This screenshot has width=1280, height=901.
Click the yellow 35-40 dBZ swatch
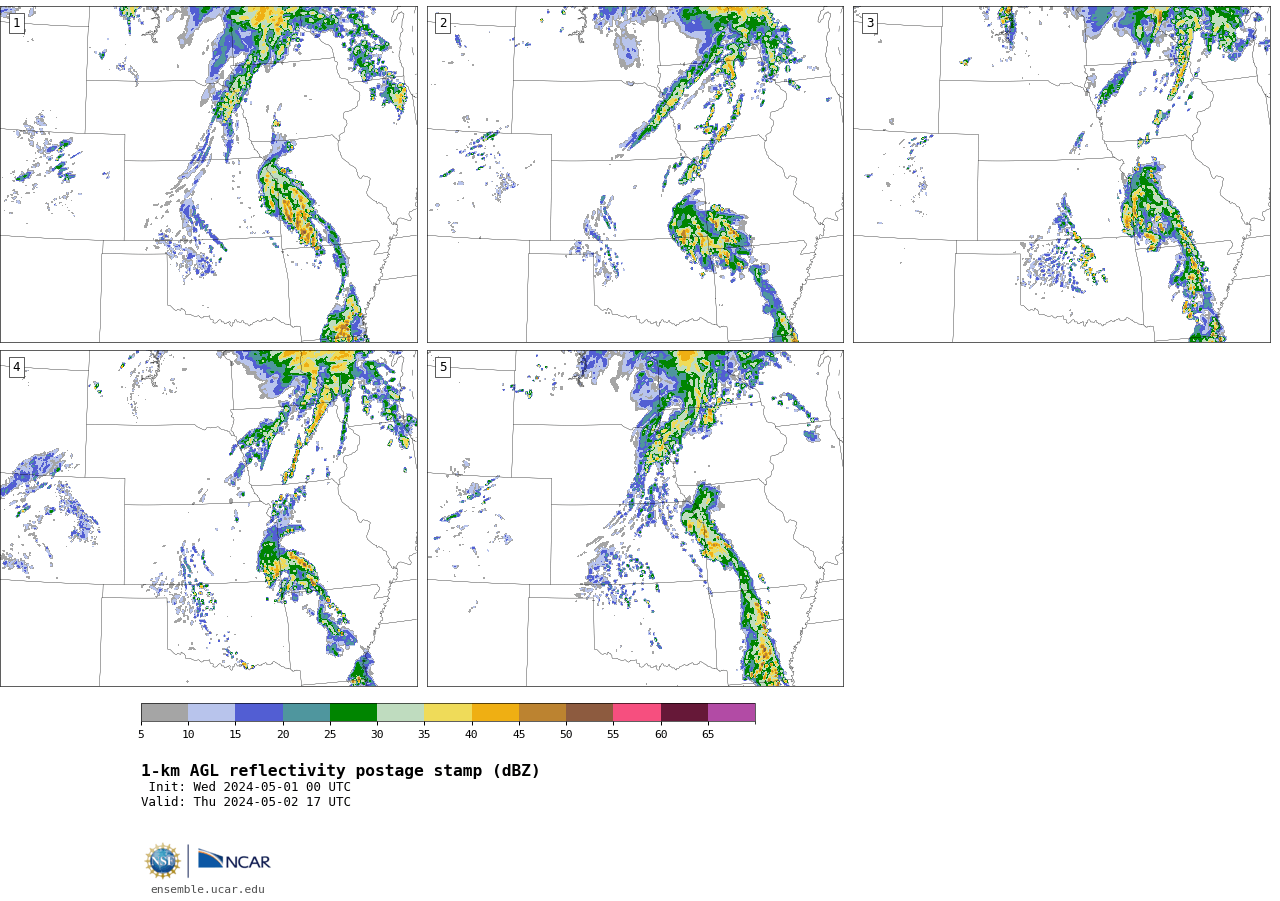tap(448, 713)
